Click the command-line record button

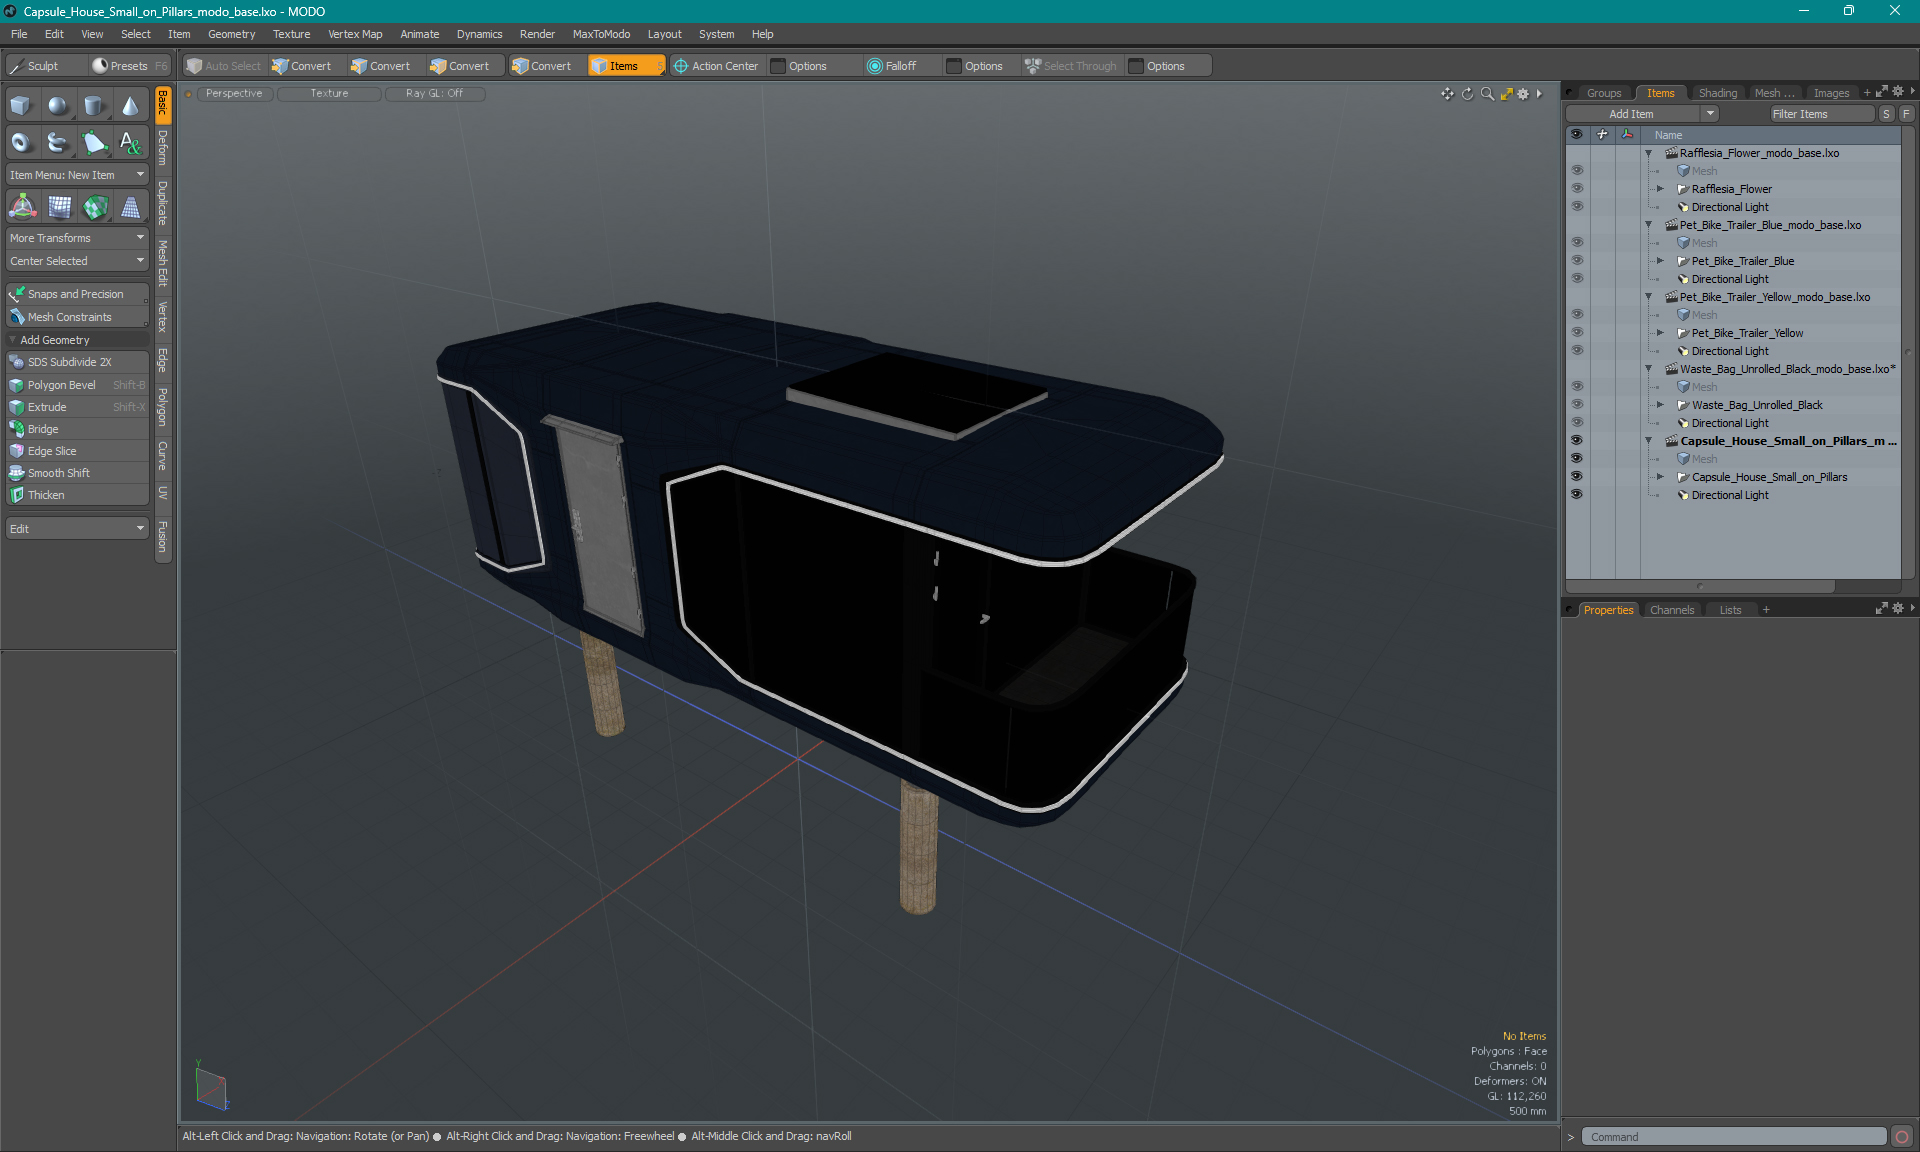click(1902, 1137)
